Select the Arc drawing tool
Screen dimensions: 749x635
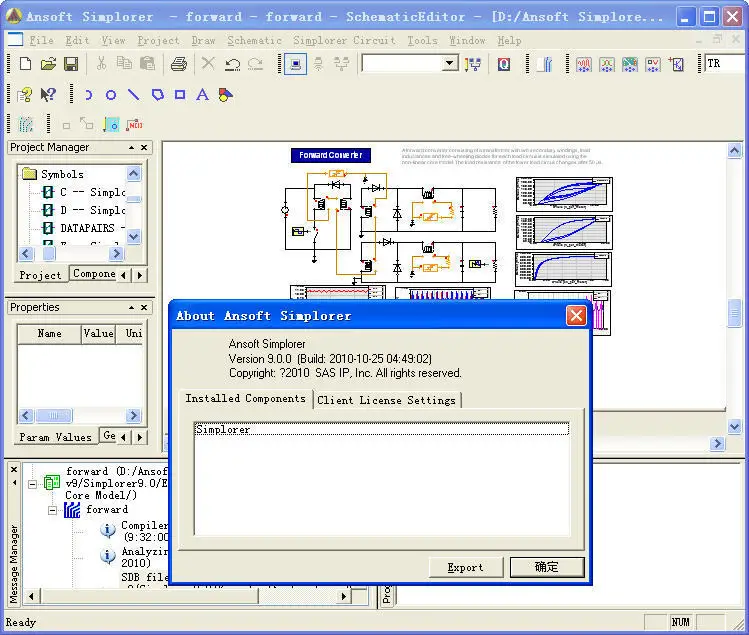(88, 95)
